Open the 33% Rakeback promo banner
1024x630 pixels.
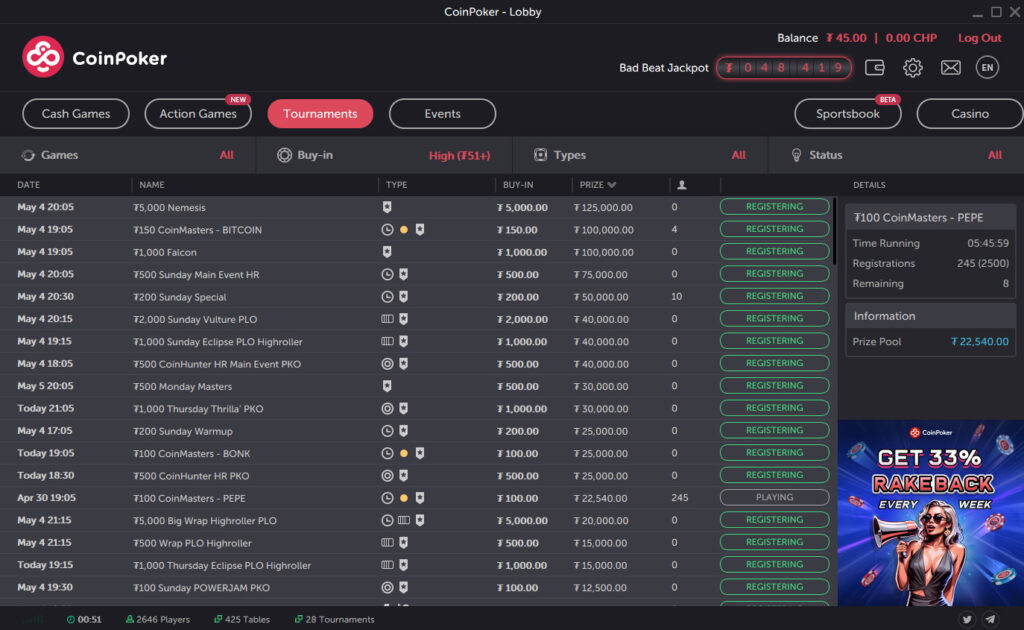[x=931, y=513]
